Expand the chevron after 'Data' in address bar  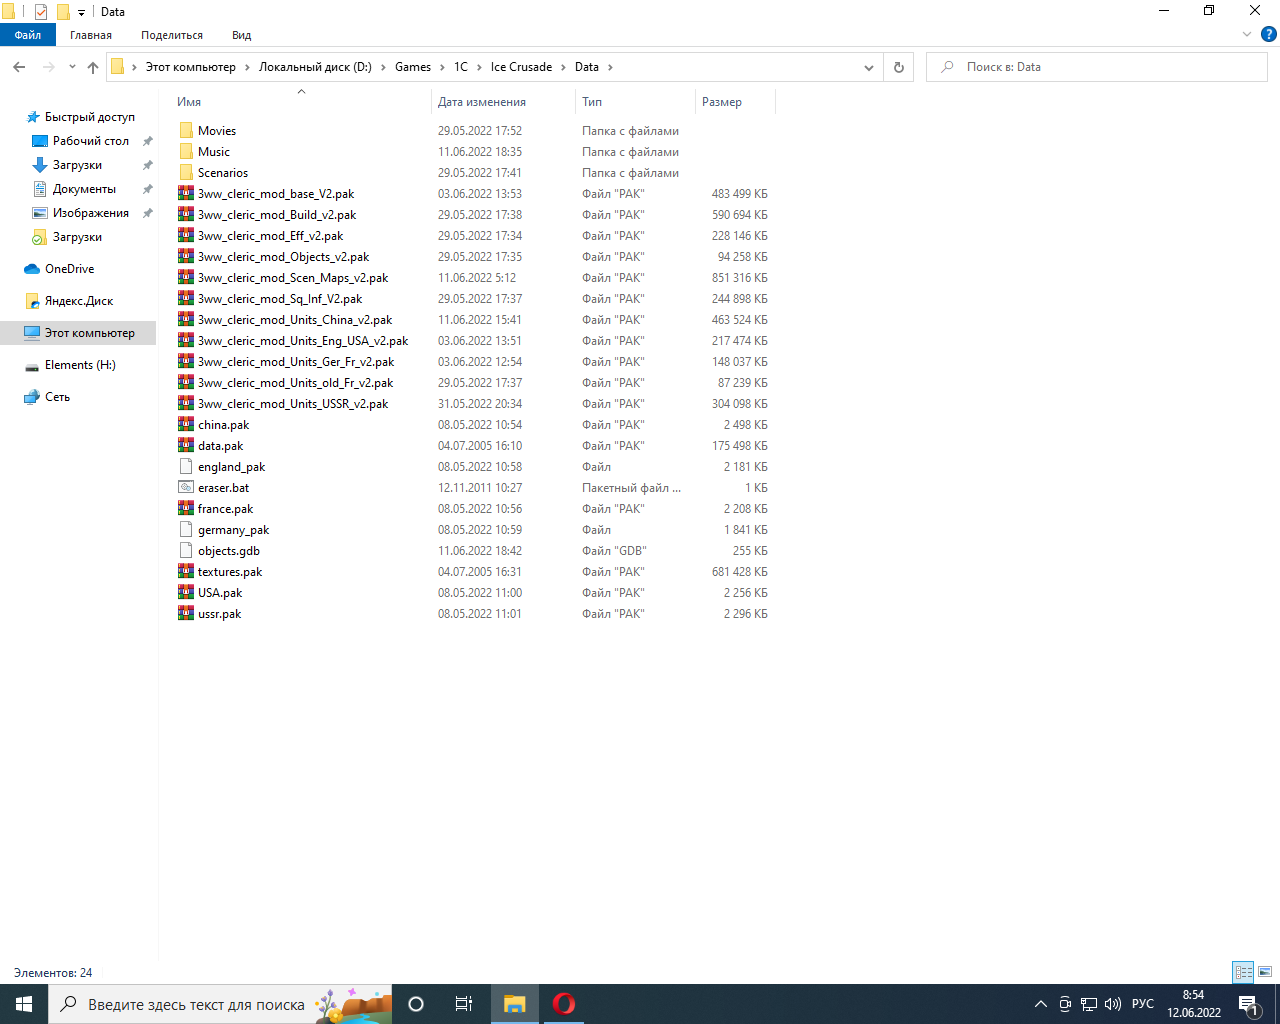point(610,67)
